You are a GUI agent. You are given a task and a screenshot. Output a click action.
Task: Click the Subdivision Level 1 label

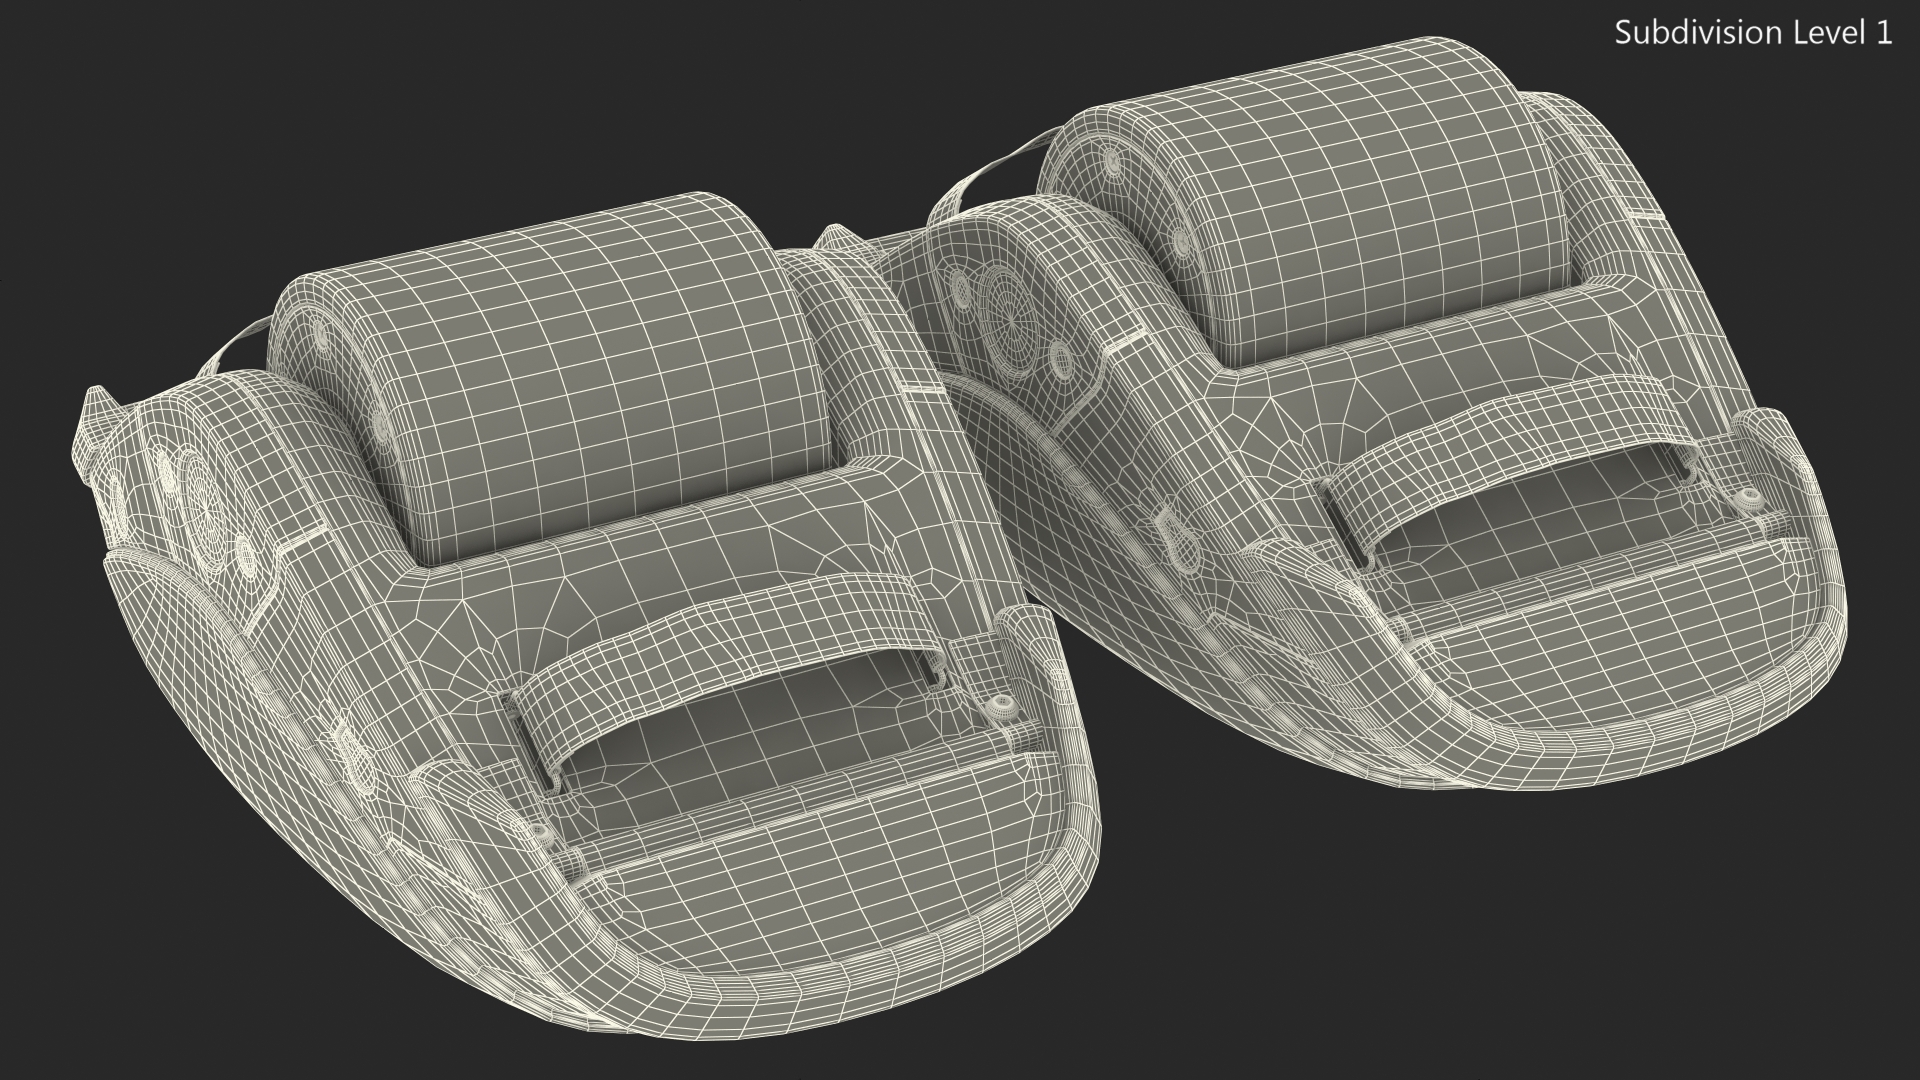(x=1753, y=33)
